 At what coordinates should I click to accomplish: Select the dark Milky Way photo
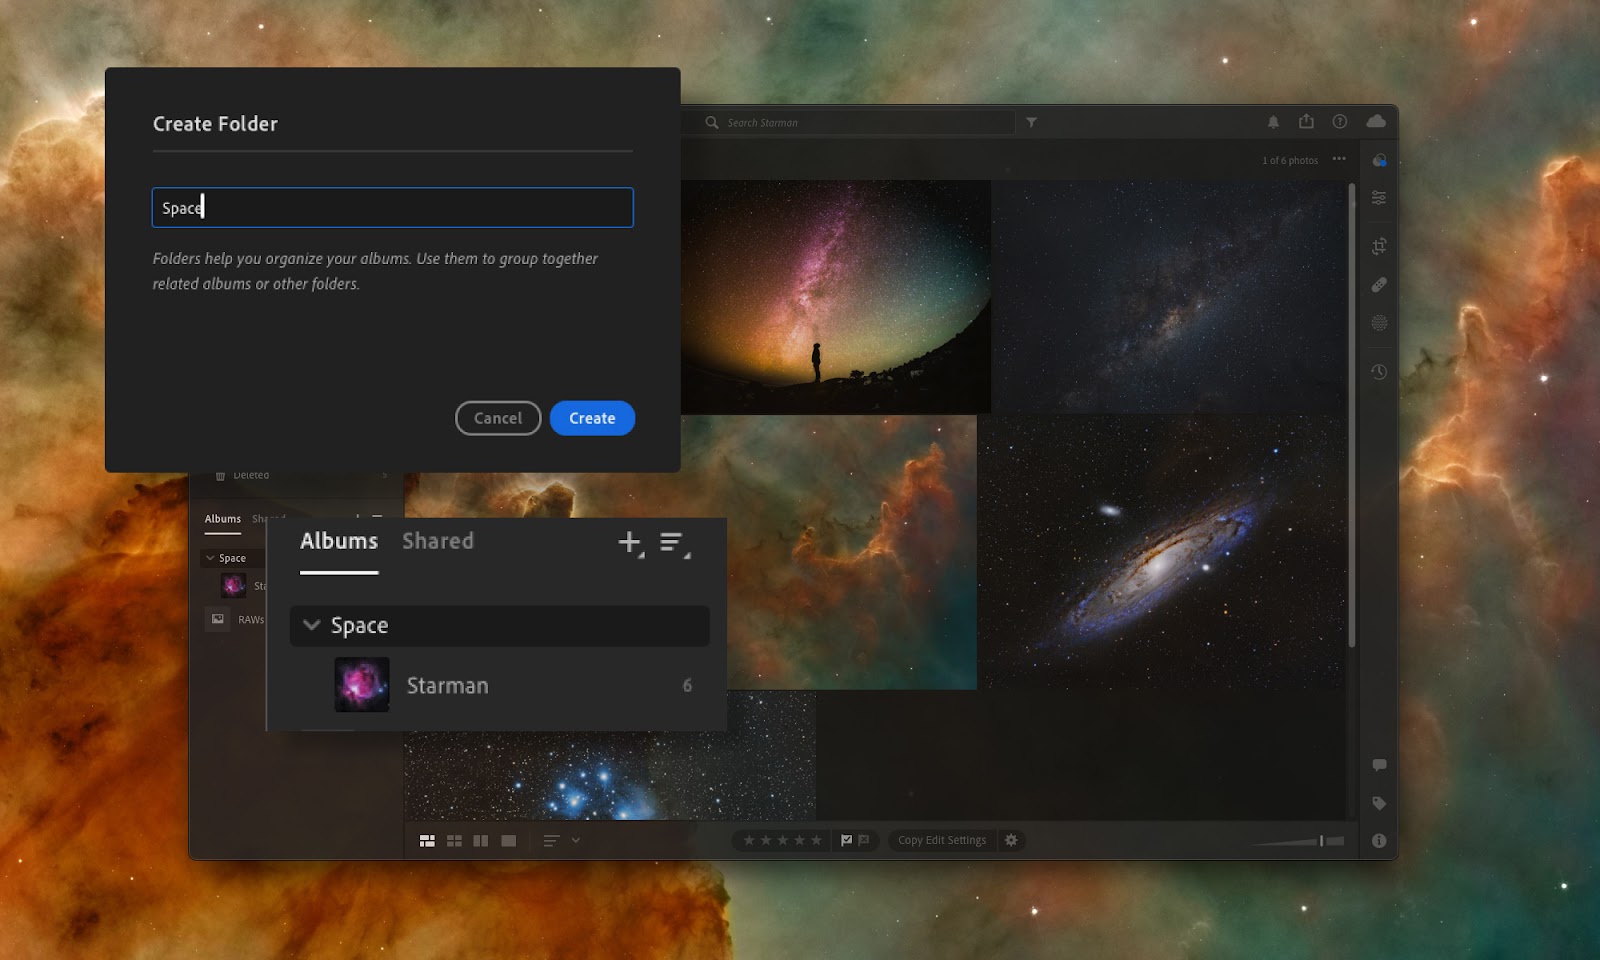pos(1168,297)
